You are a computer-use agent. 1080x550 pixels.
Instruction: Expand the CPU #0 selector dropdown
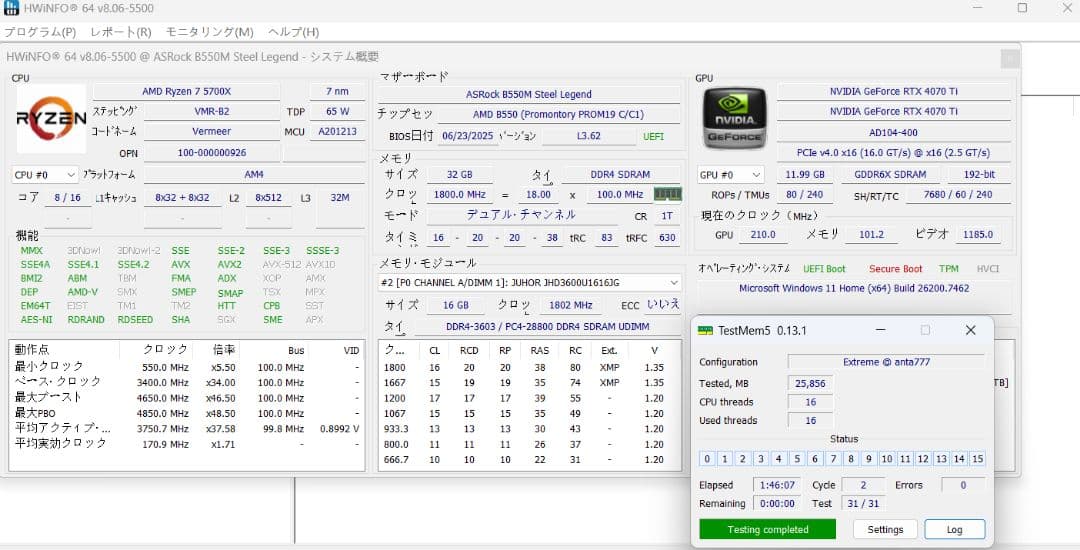click(45, 175)
